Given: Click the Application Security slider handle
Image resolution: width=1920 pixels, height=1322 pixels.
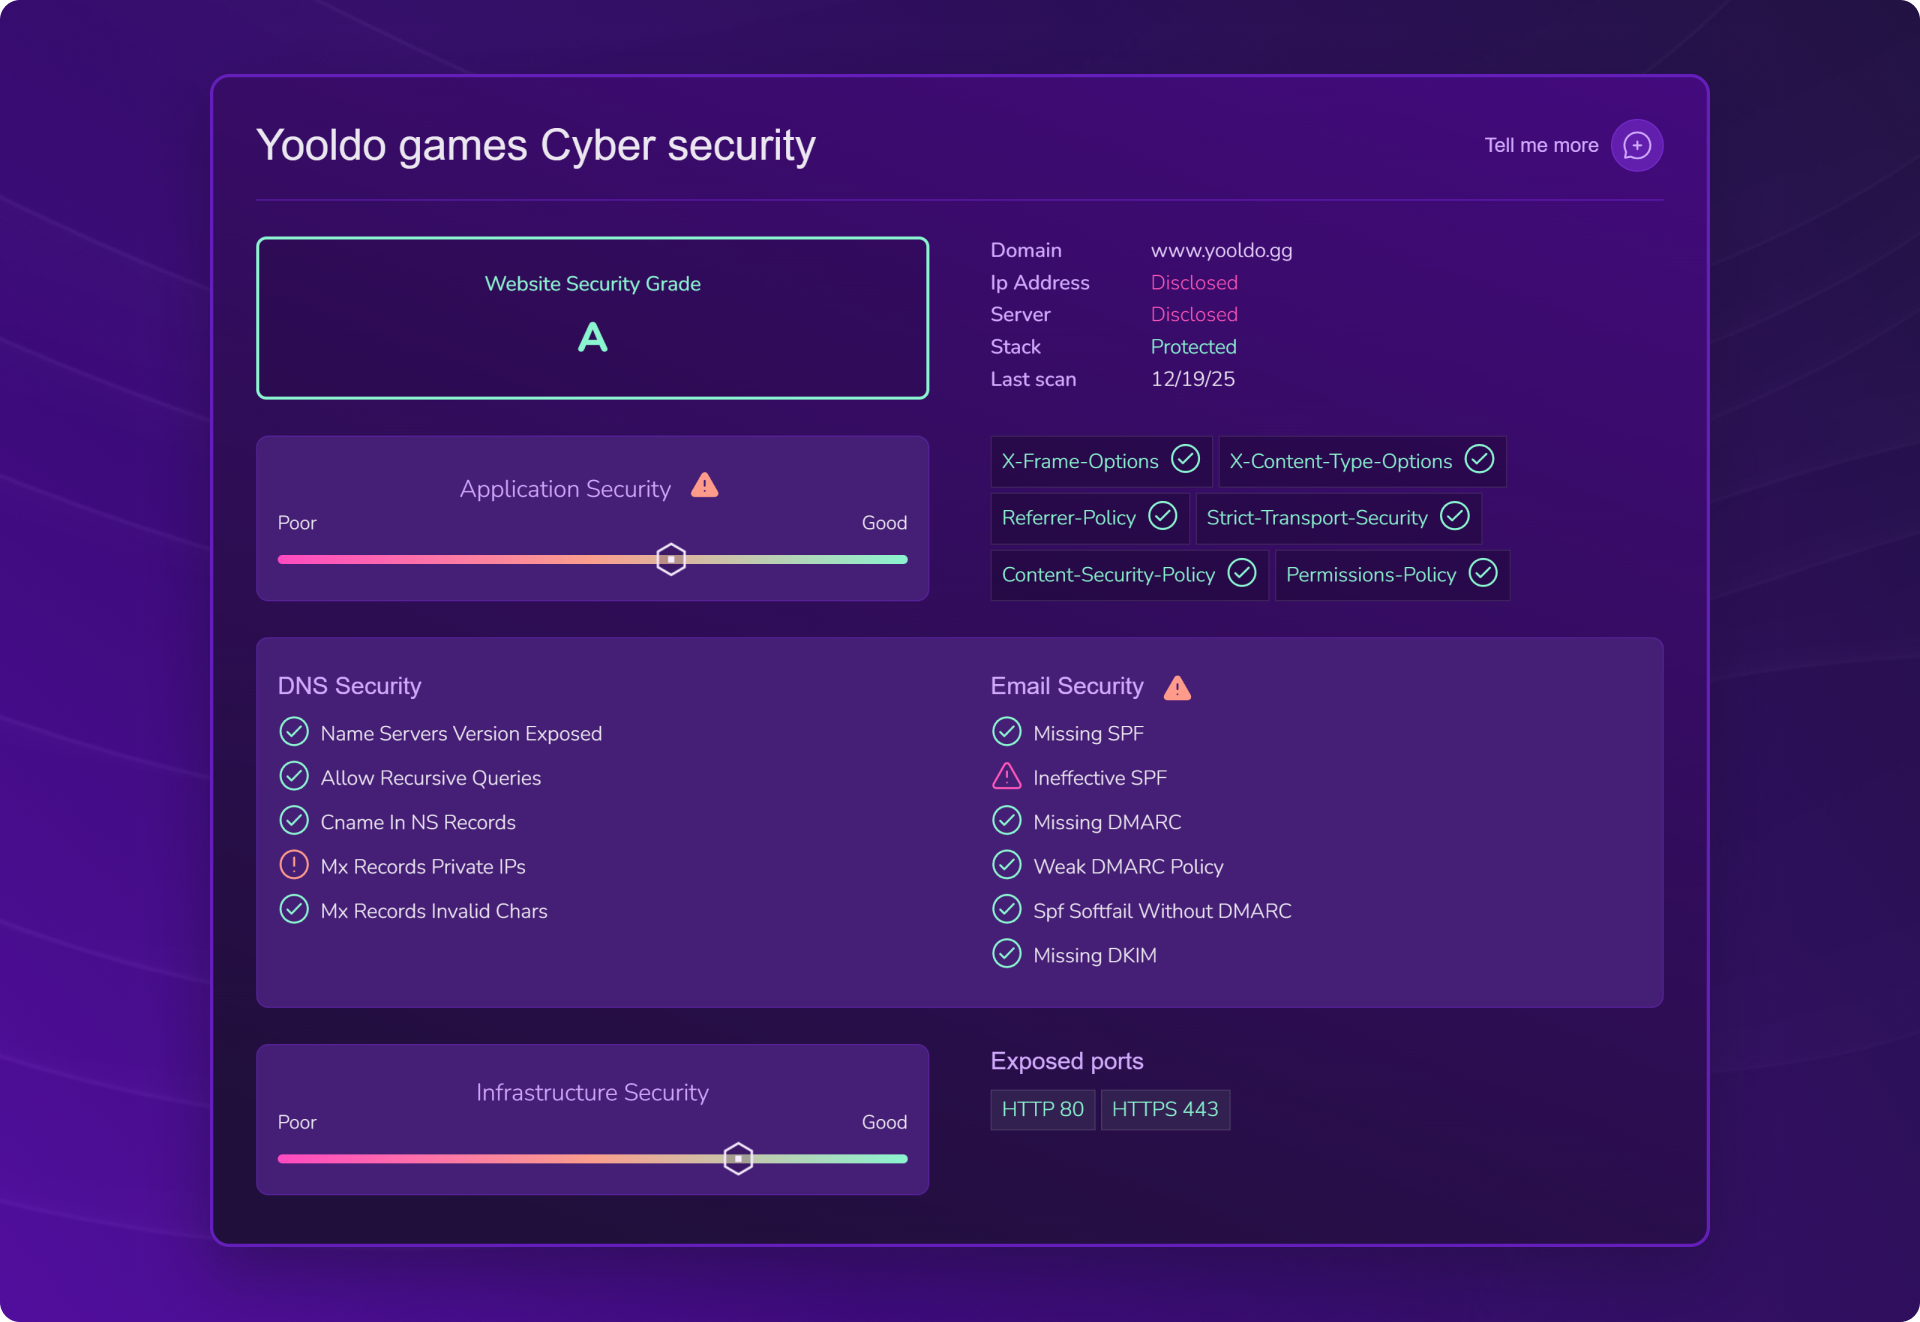Looking at the screenshot, I should click(x=671, y=559).
